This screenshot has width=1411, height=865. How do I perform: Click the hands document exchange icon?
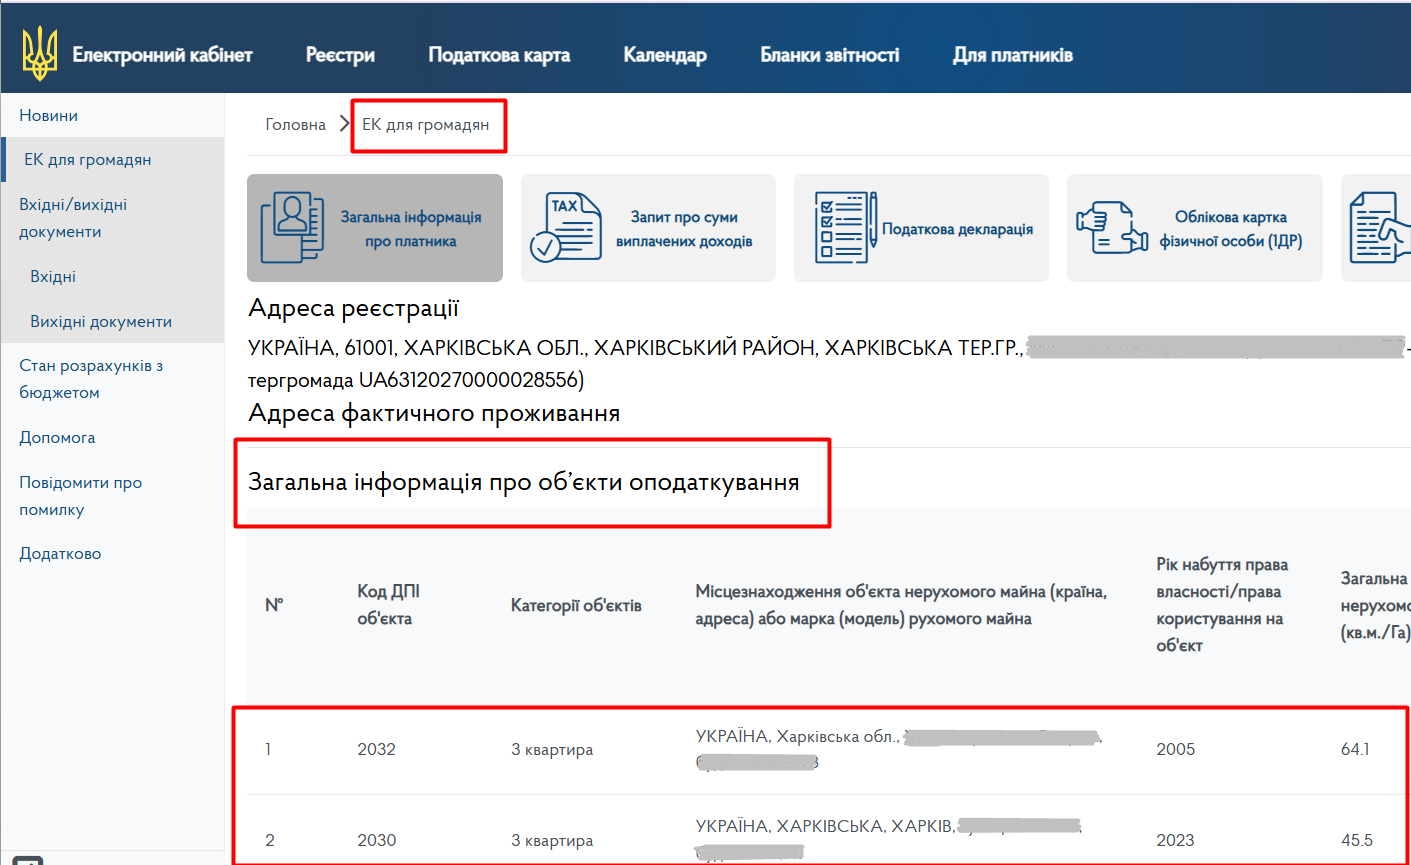pos(1111,228)
